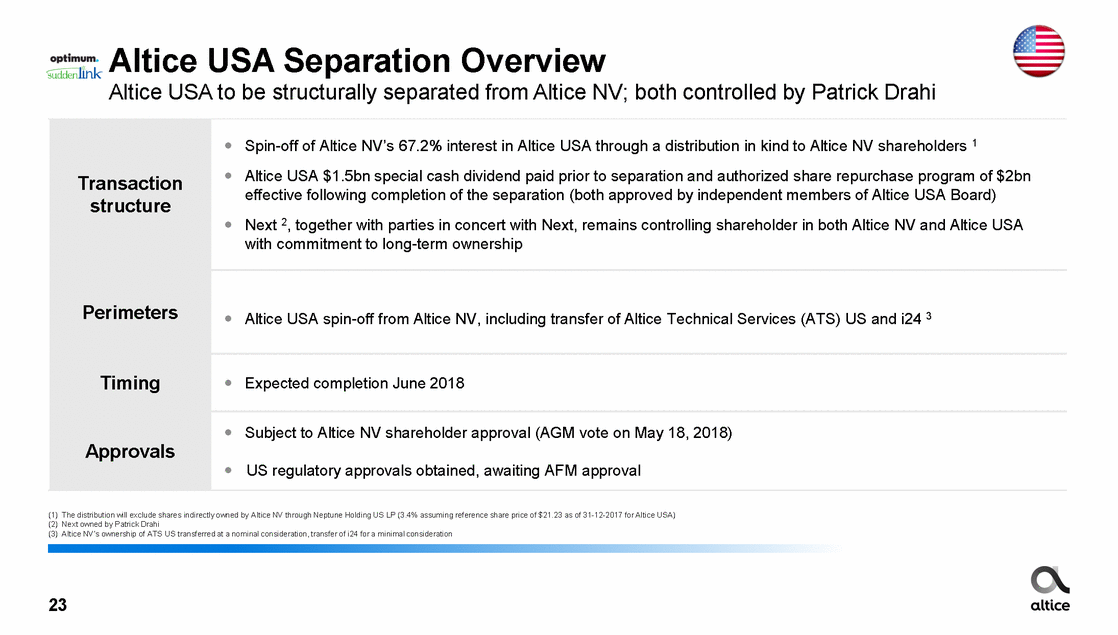Click the Suddenlink logo

pyautogui.click(x=74, y=74)
